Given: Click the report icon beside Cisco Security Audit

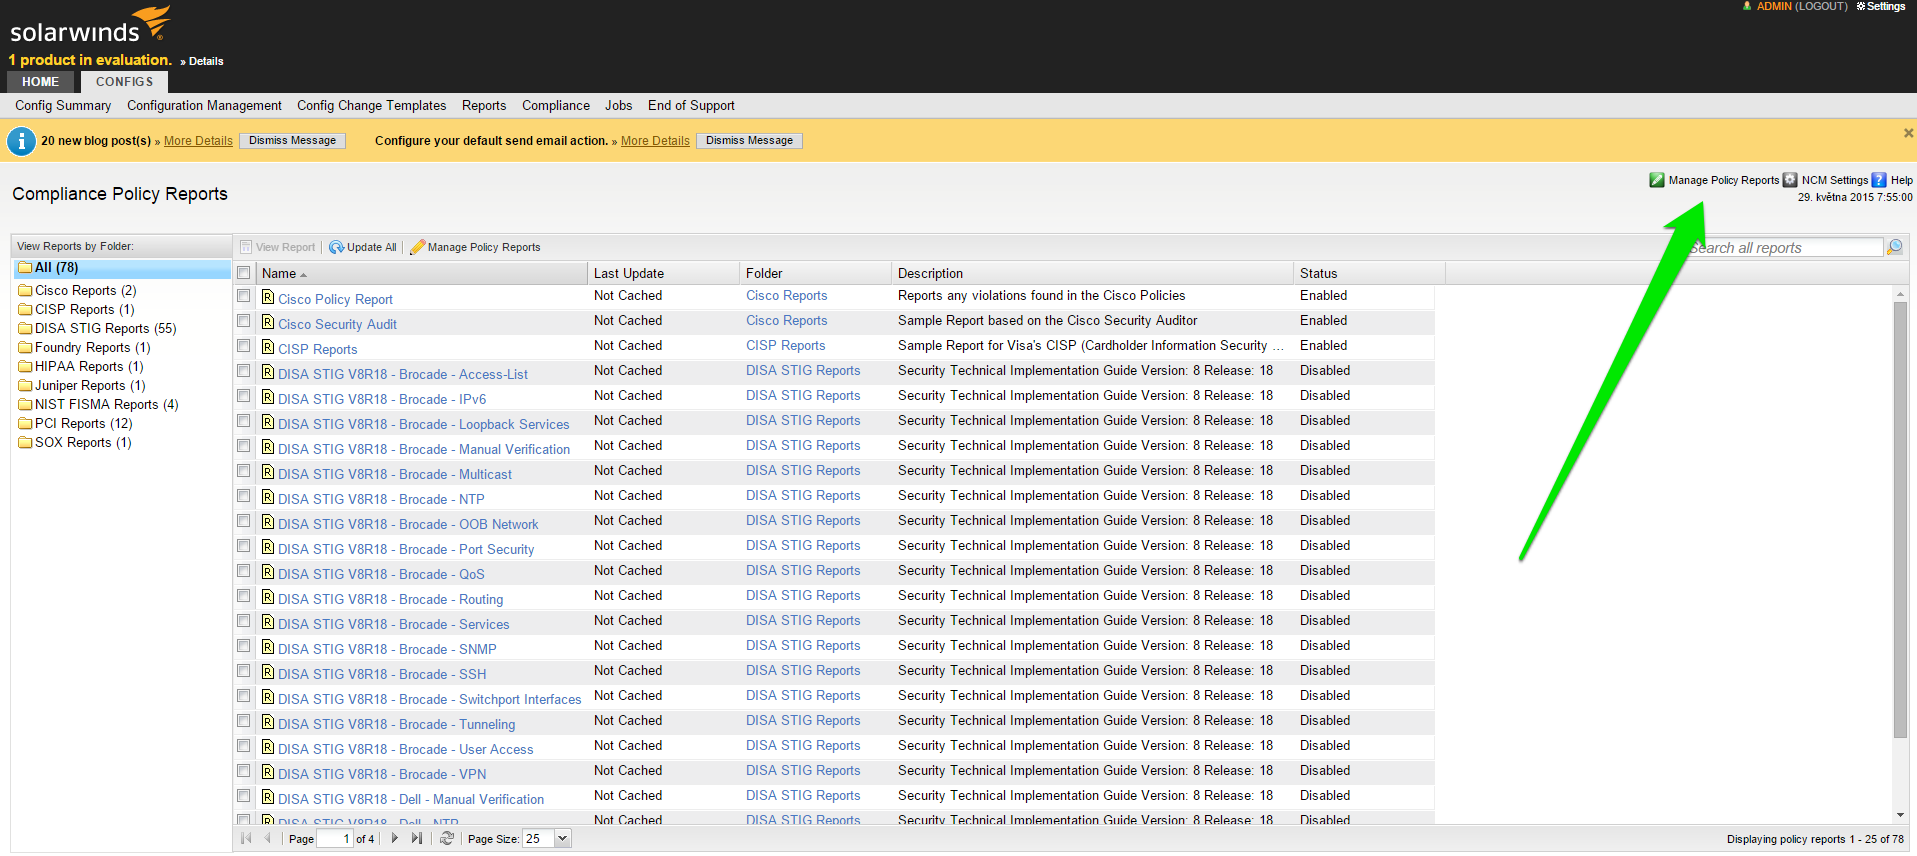Looking at the screenshot, I should tap(268, 322).
